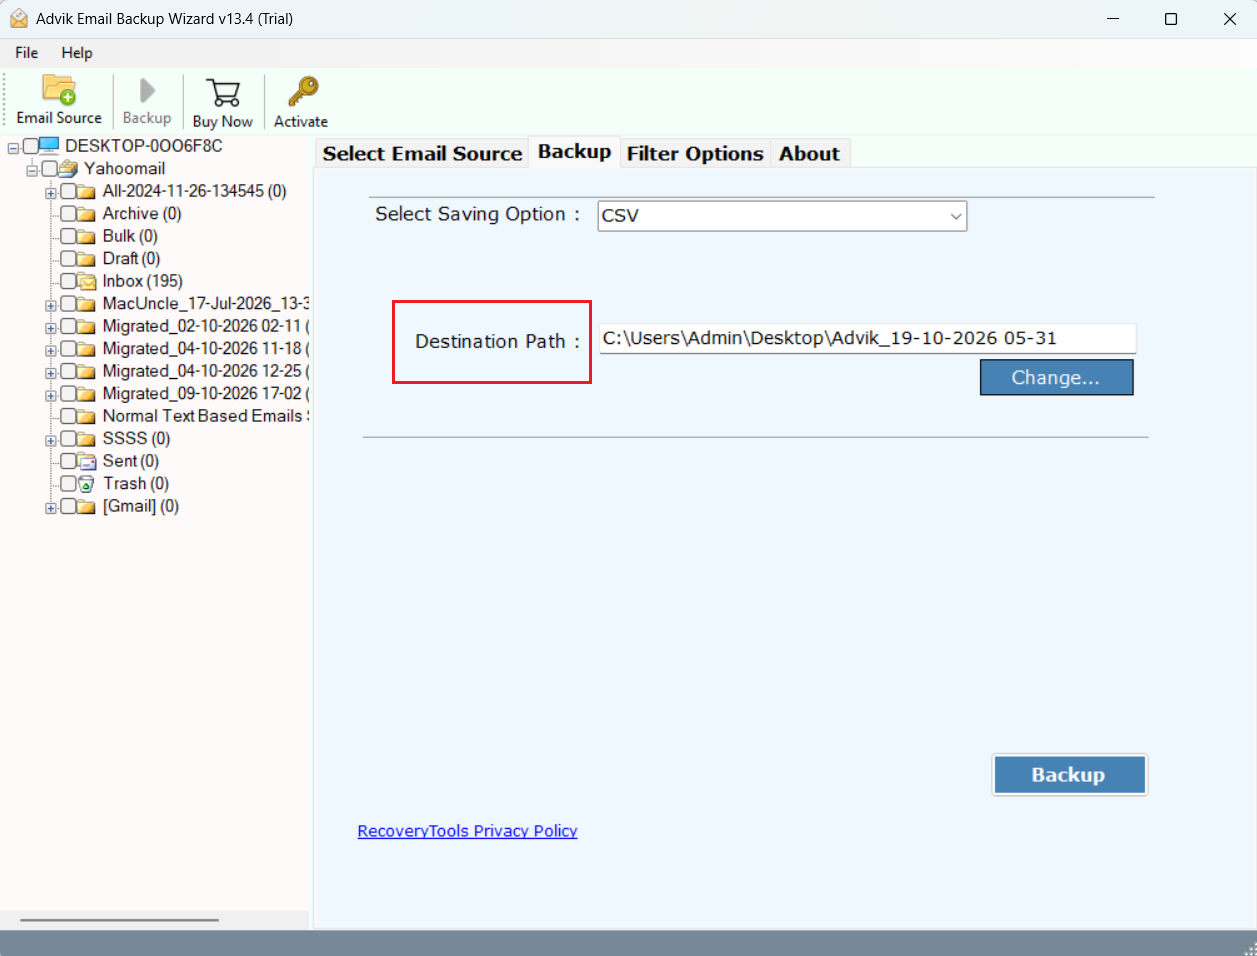Click the All-2024-11-26-134545 folder icon
Image resolution: width=1257 pixels, height=956 pixels.
tap(87, 191)
